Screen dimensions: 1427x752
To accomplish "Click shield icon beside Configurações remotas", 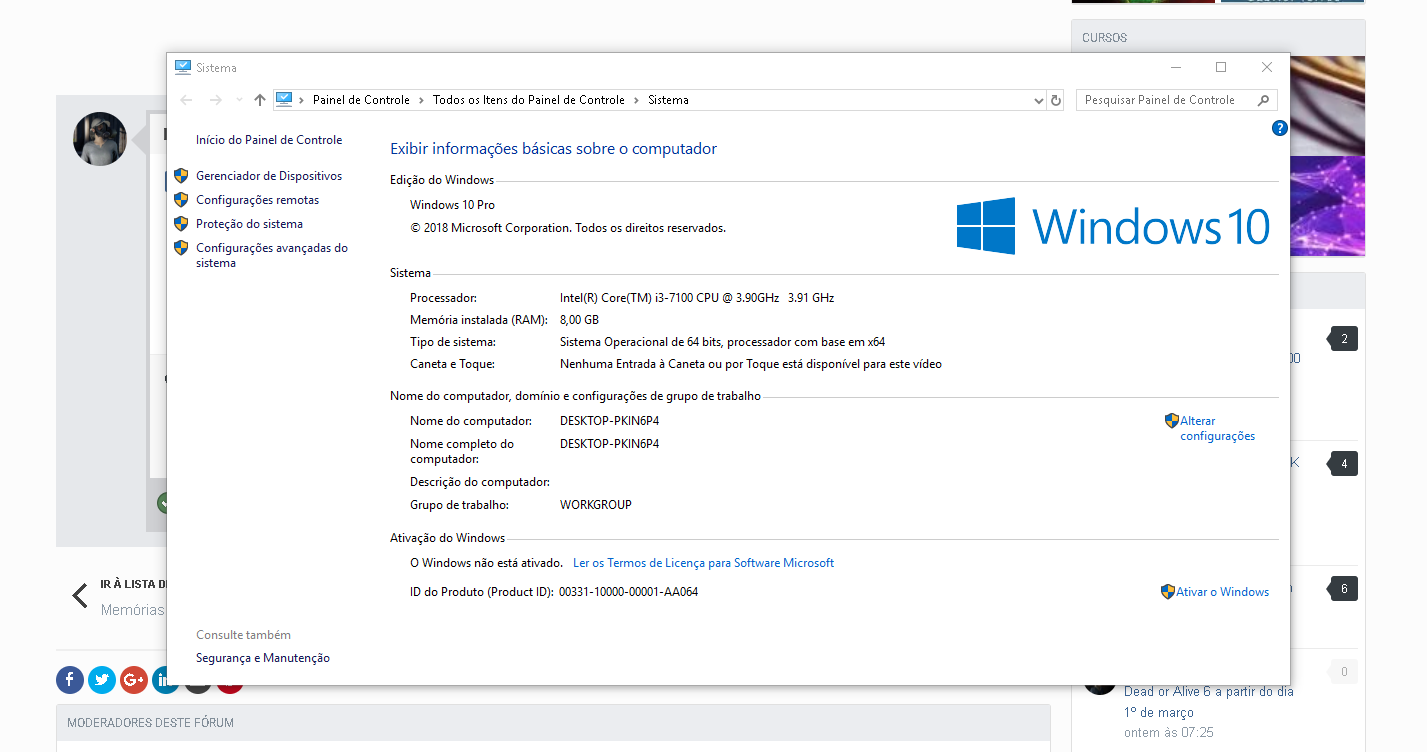I will tap(181, 200).
